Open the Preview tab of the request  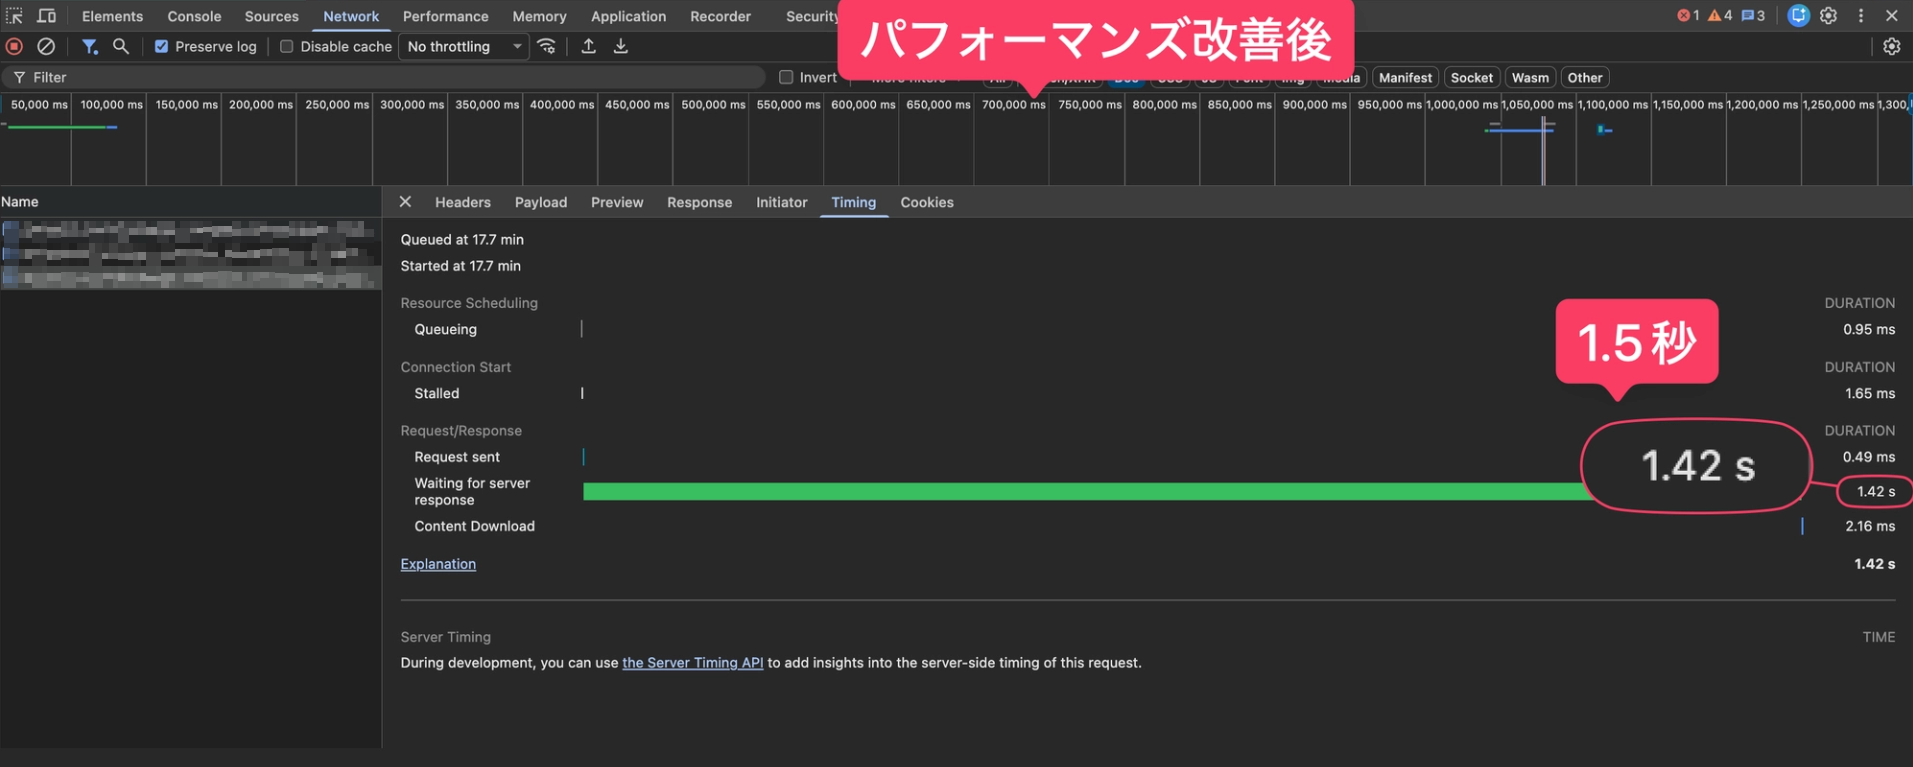tap(617, 202)
